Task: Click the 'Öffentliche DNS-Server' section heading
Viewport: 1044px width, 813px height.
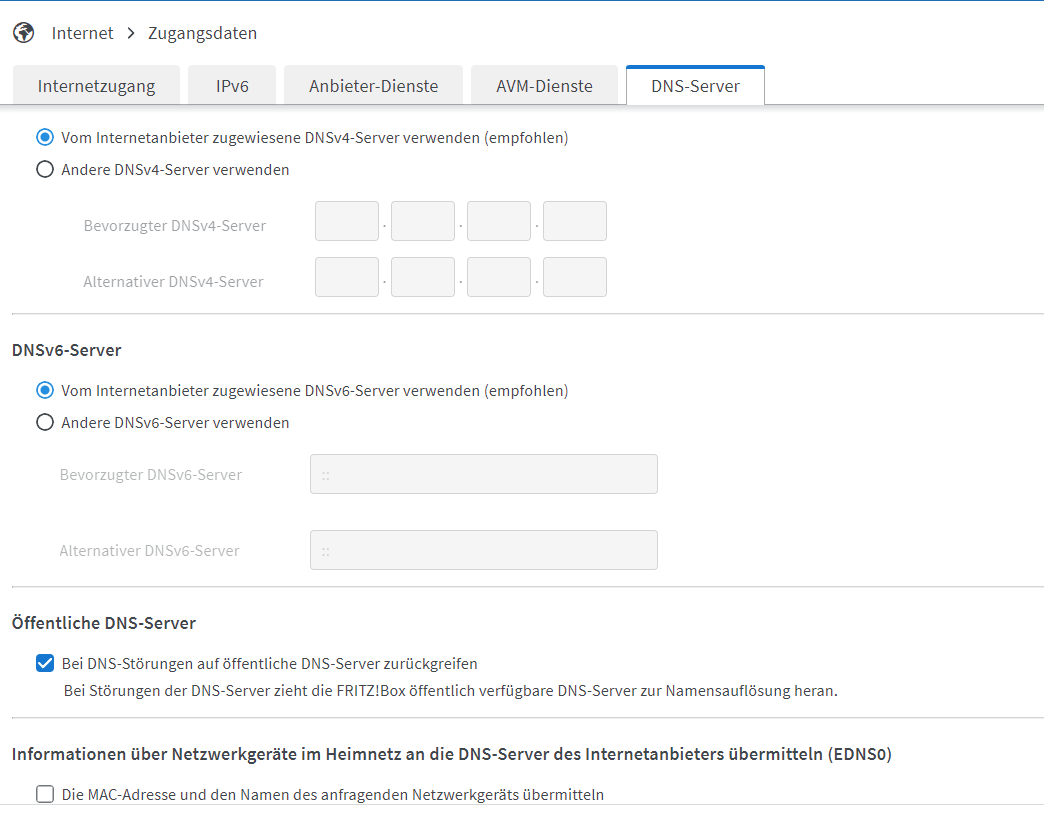Action: click(104, 623)
